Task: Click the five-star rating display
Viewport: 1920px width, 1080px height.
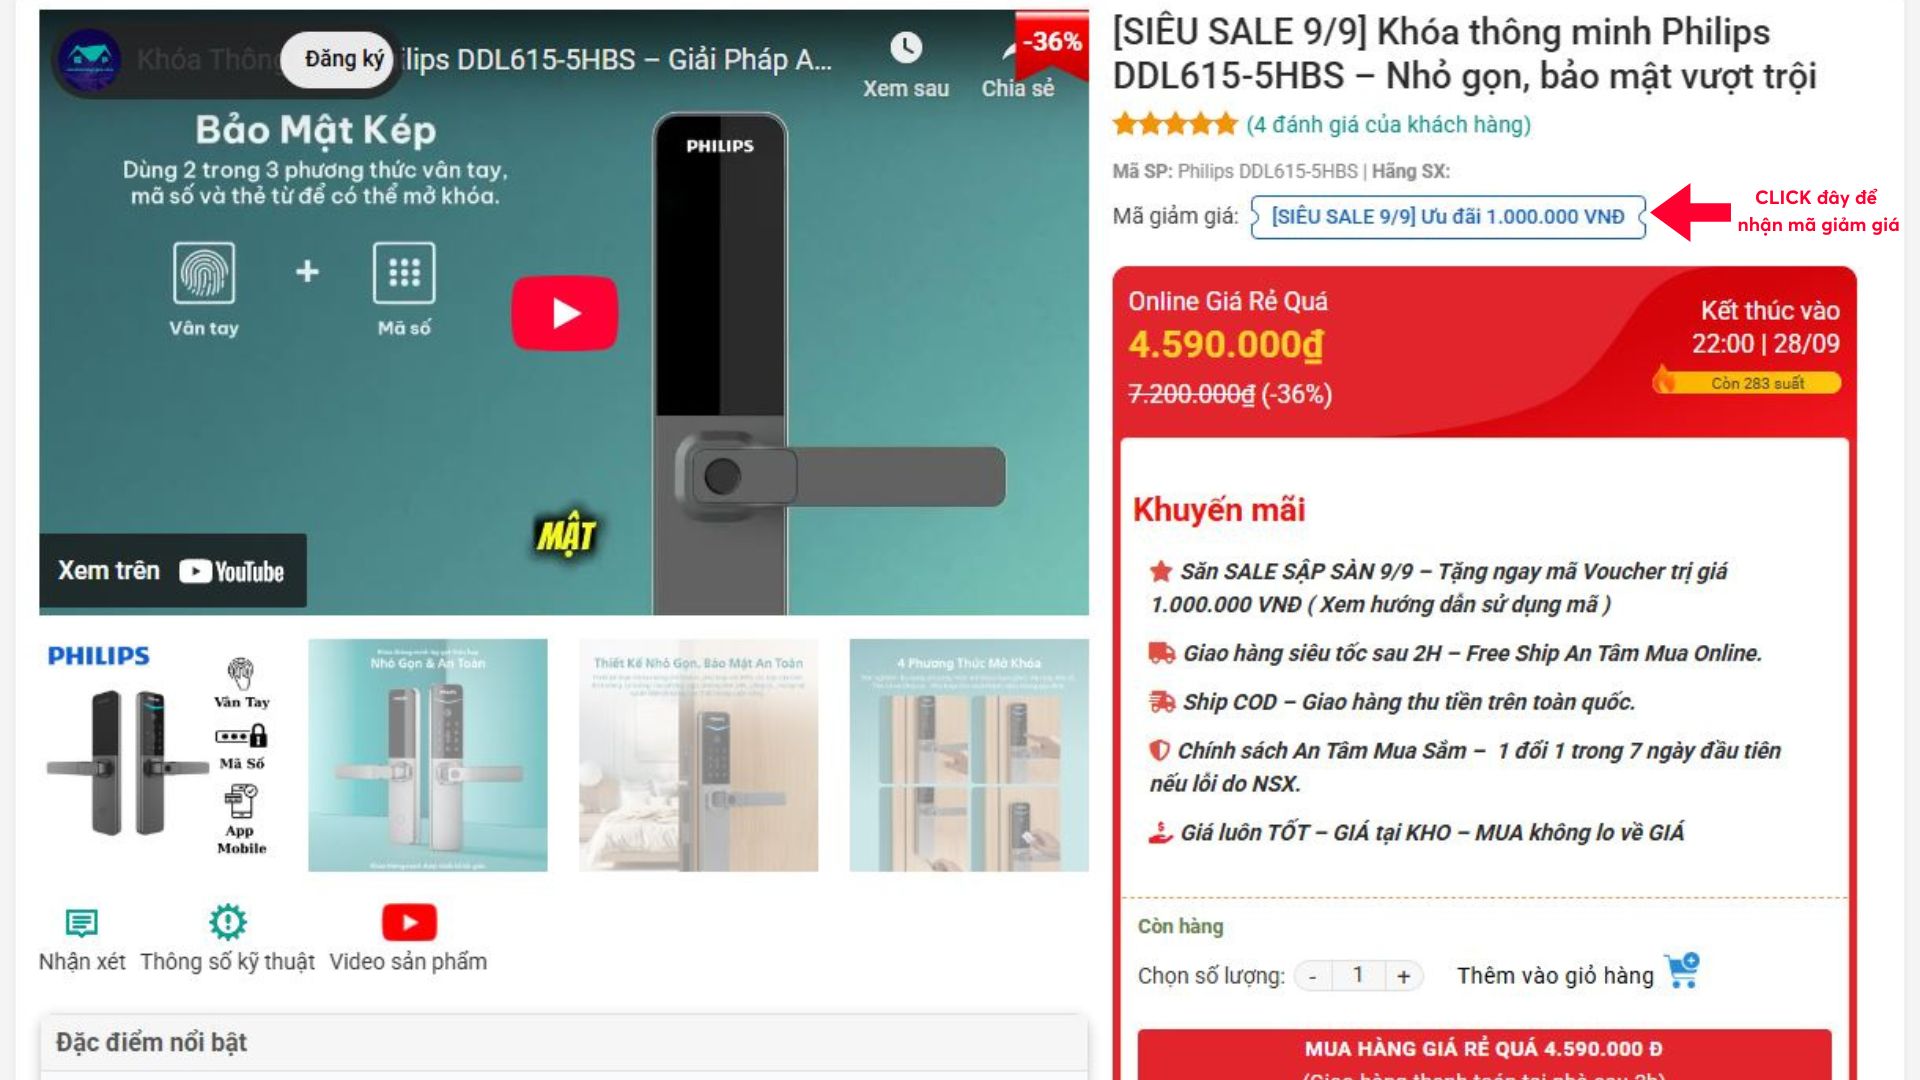Action: [1175, 125]
